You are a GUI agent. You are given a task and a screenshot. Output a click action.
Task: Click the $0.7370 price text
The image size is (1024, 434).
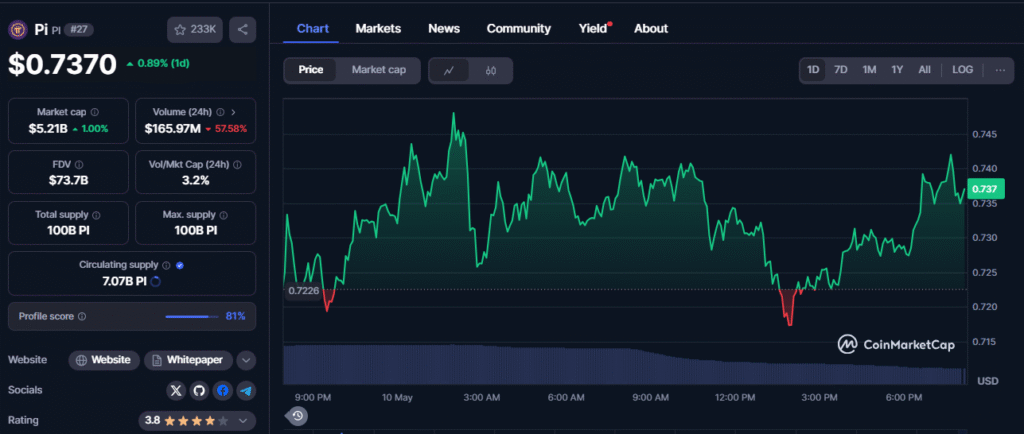tap(62, 64)
